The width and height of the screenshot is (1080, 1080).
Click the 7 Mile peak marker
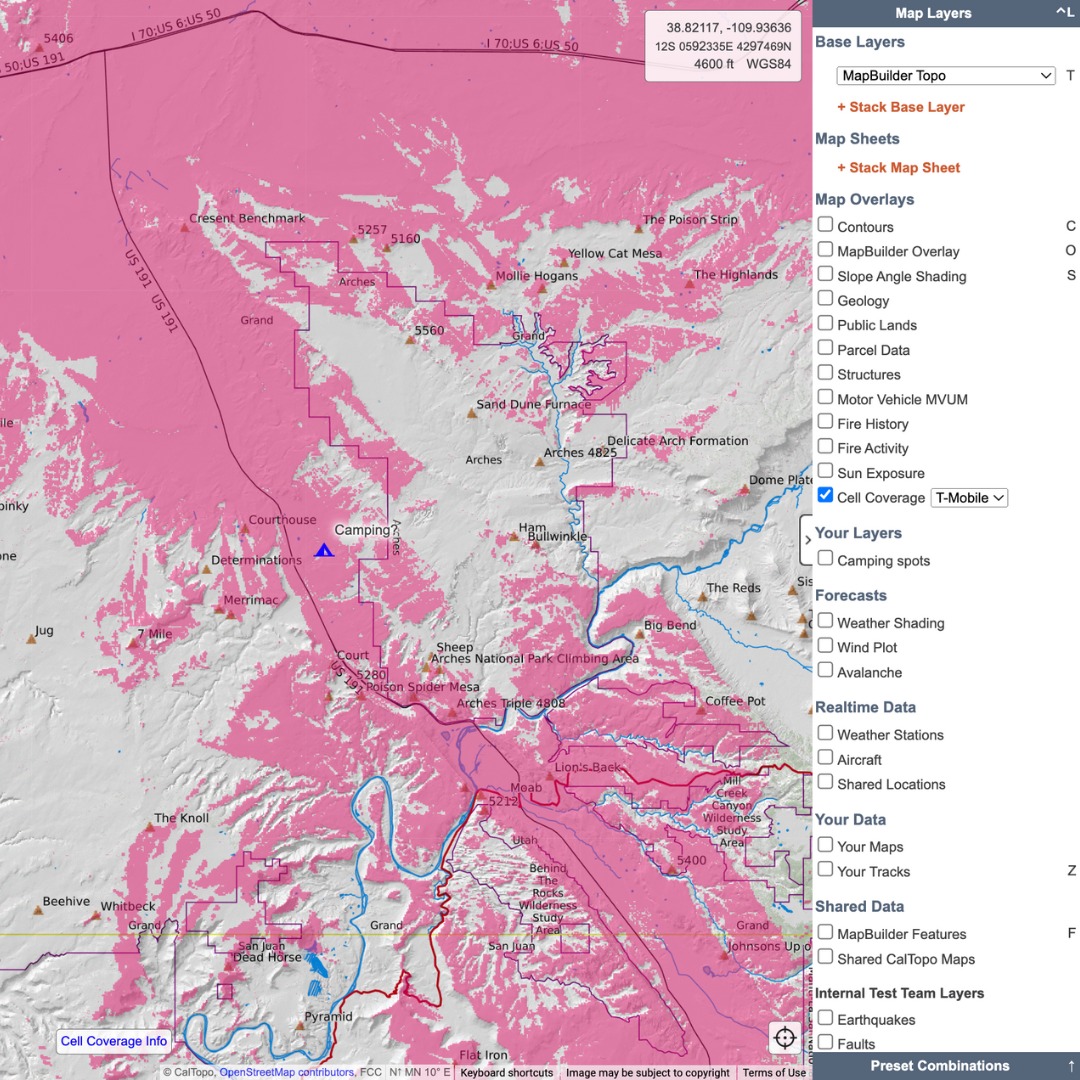(x=132, y=643)
